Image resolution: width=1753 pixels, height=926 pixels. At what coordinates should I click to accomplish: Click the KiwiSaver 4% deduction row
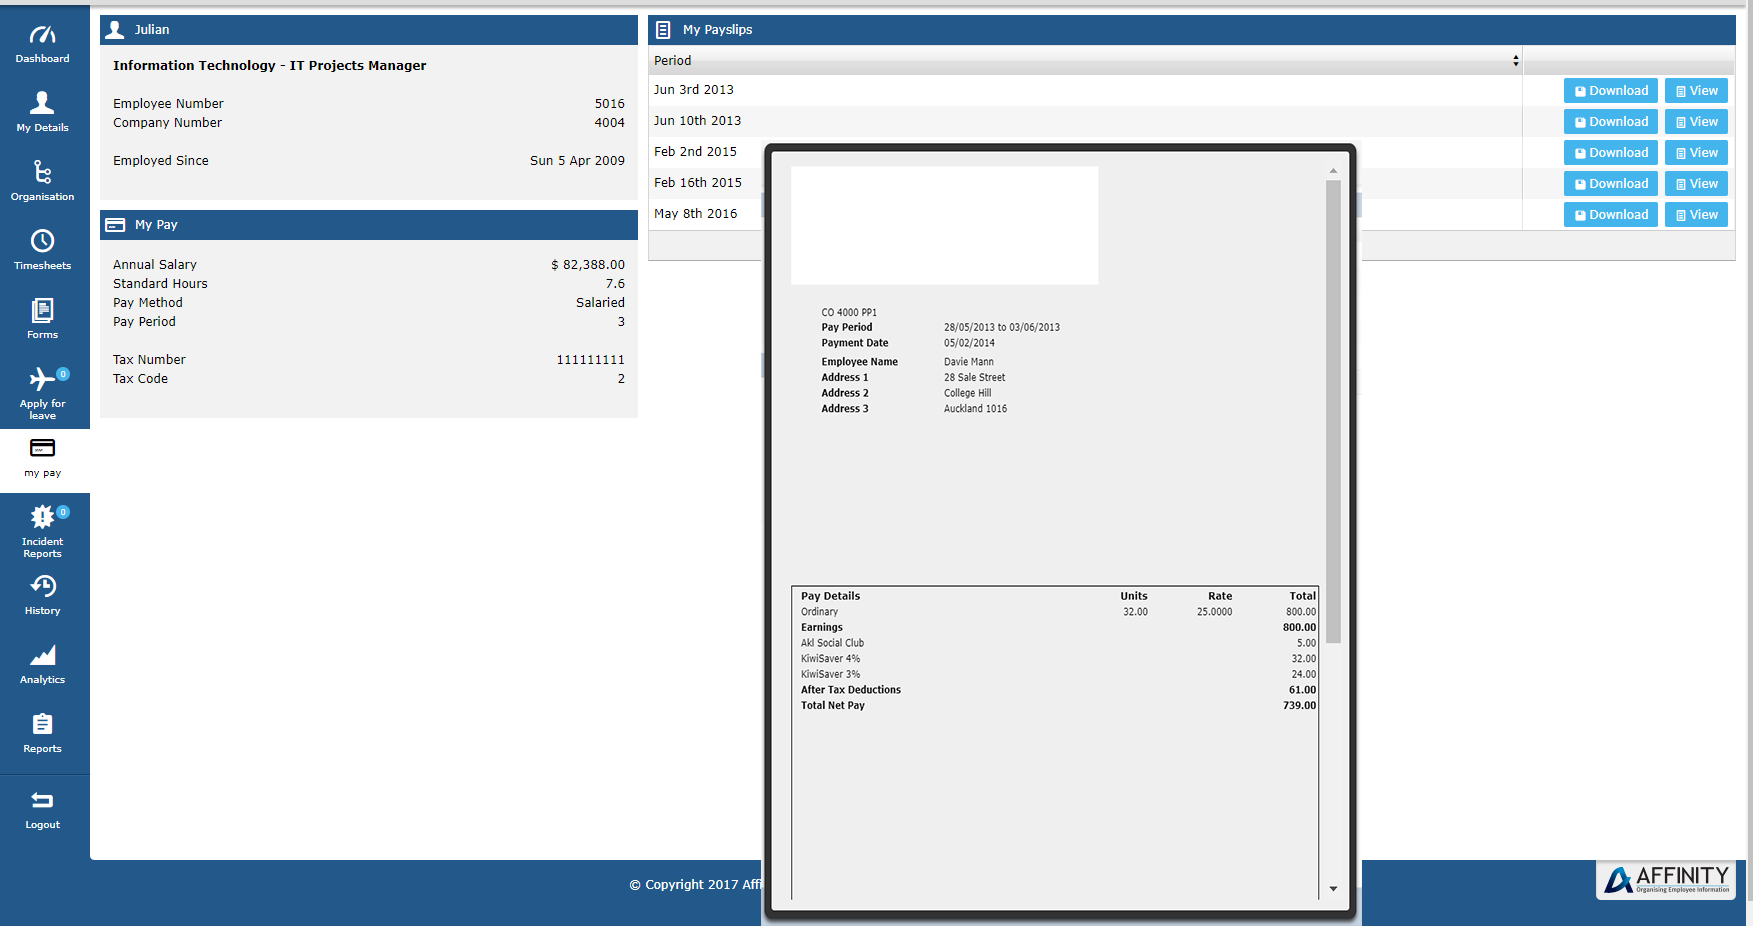1058,659
